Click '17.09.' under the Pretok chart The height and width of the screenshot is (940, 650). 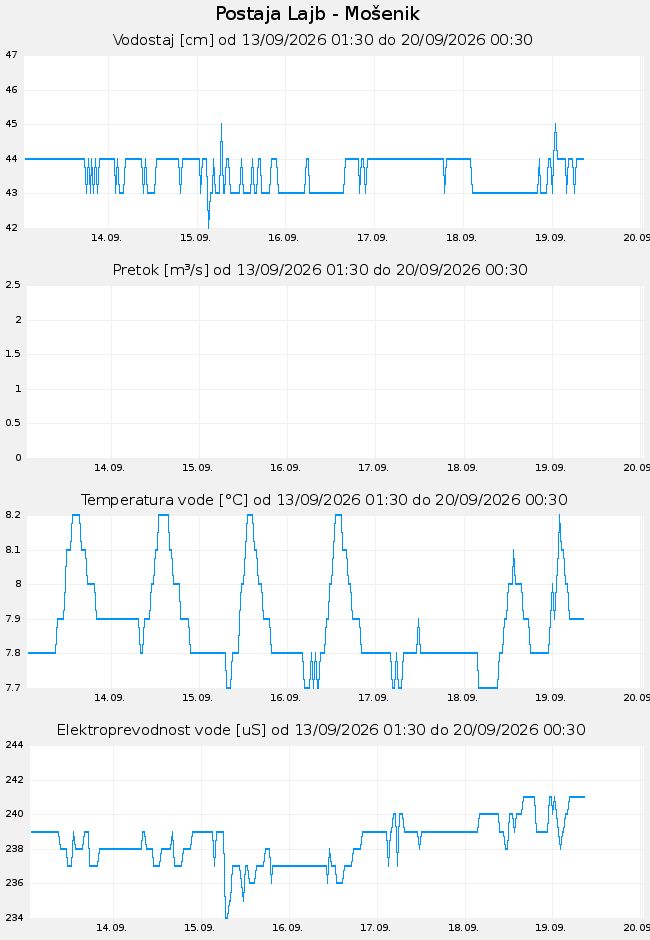pyautogui.click(x=373, y=468)
